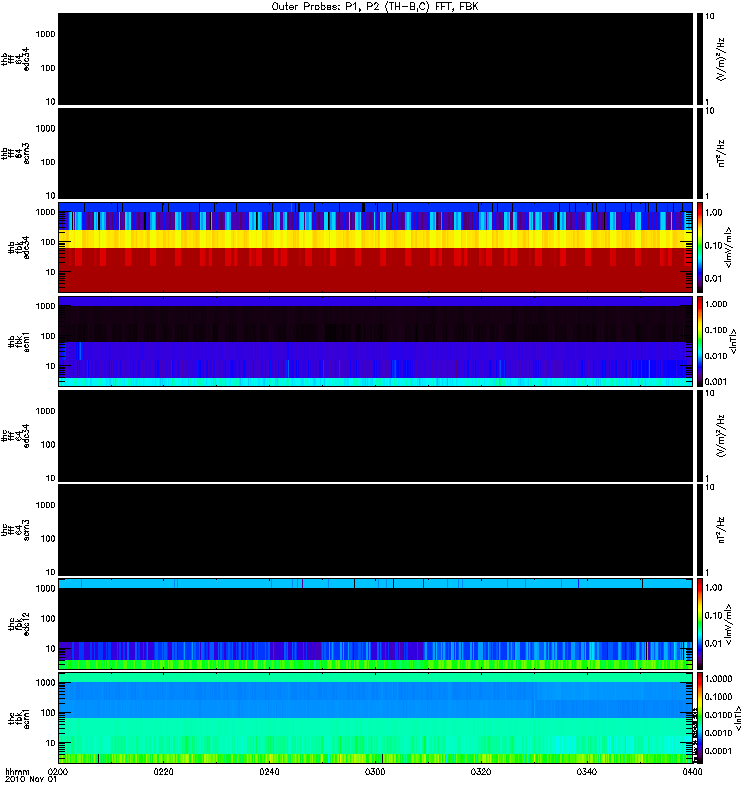Click the 0.100 color scale value of thb fbk scm1
The height and width of the screenshot is (800, 750).
tap(716, 330)
